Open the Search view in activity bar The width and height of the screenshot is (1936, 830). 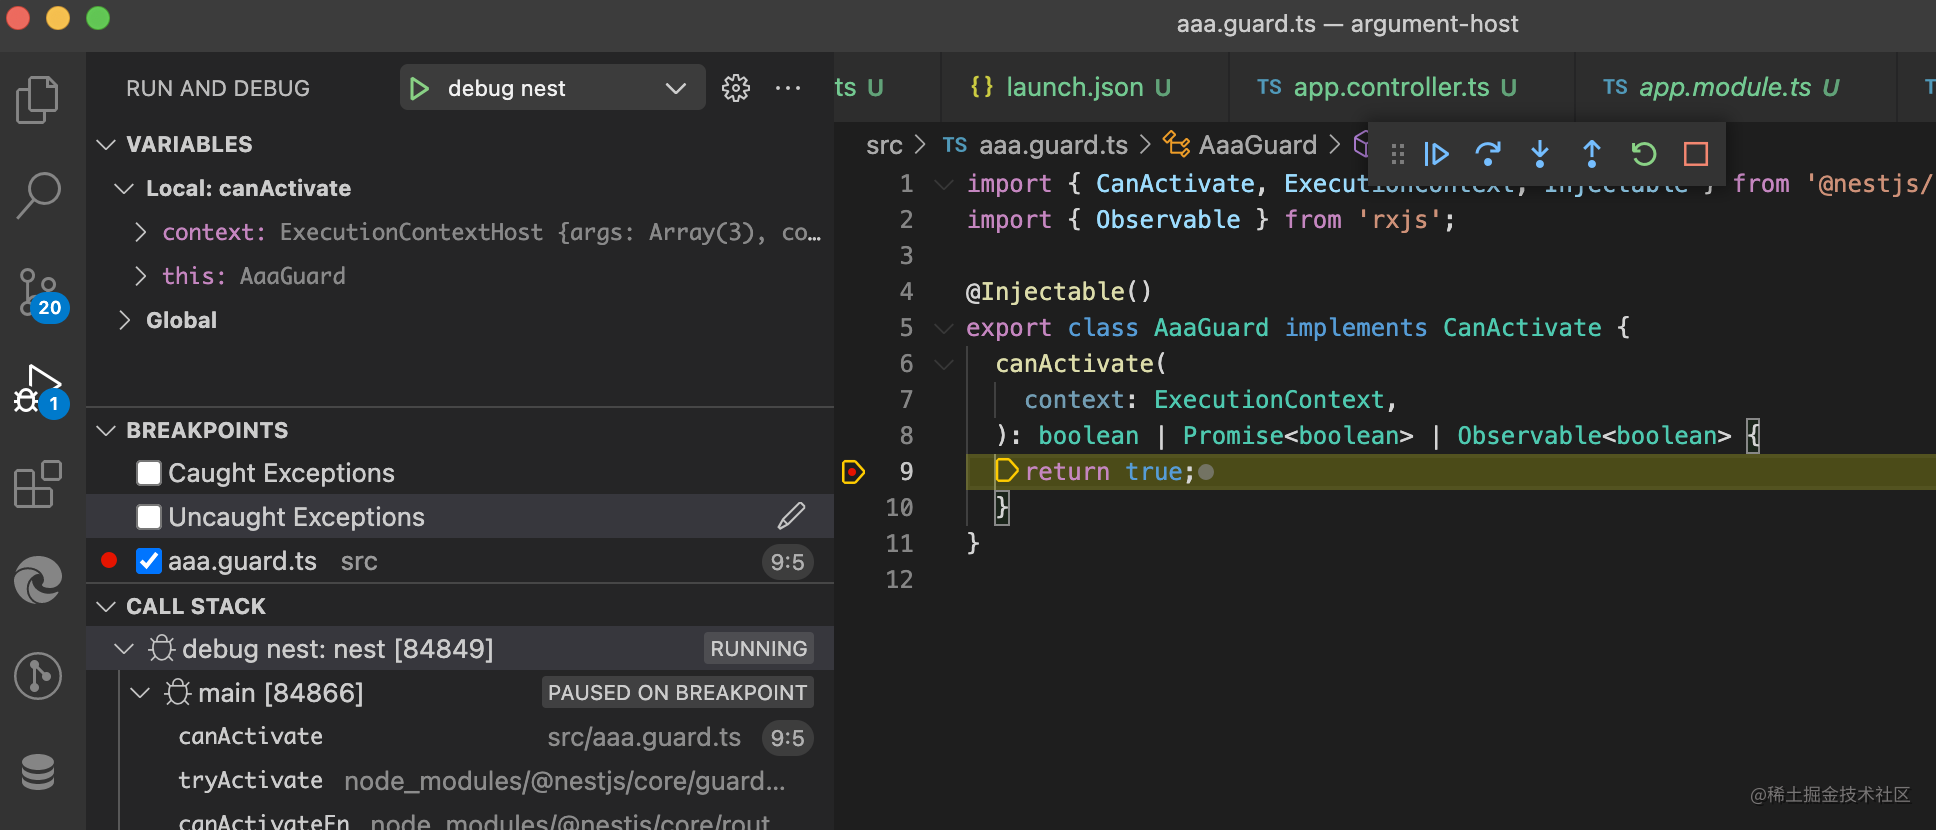click(x=38, y=195)
